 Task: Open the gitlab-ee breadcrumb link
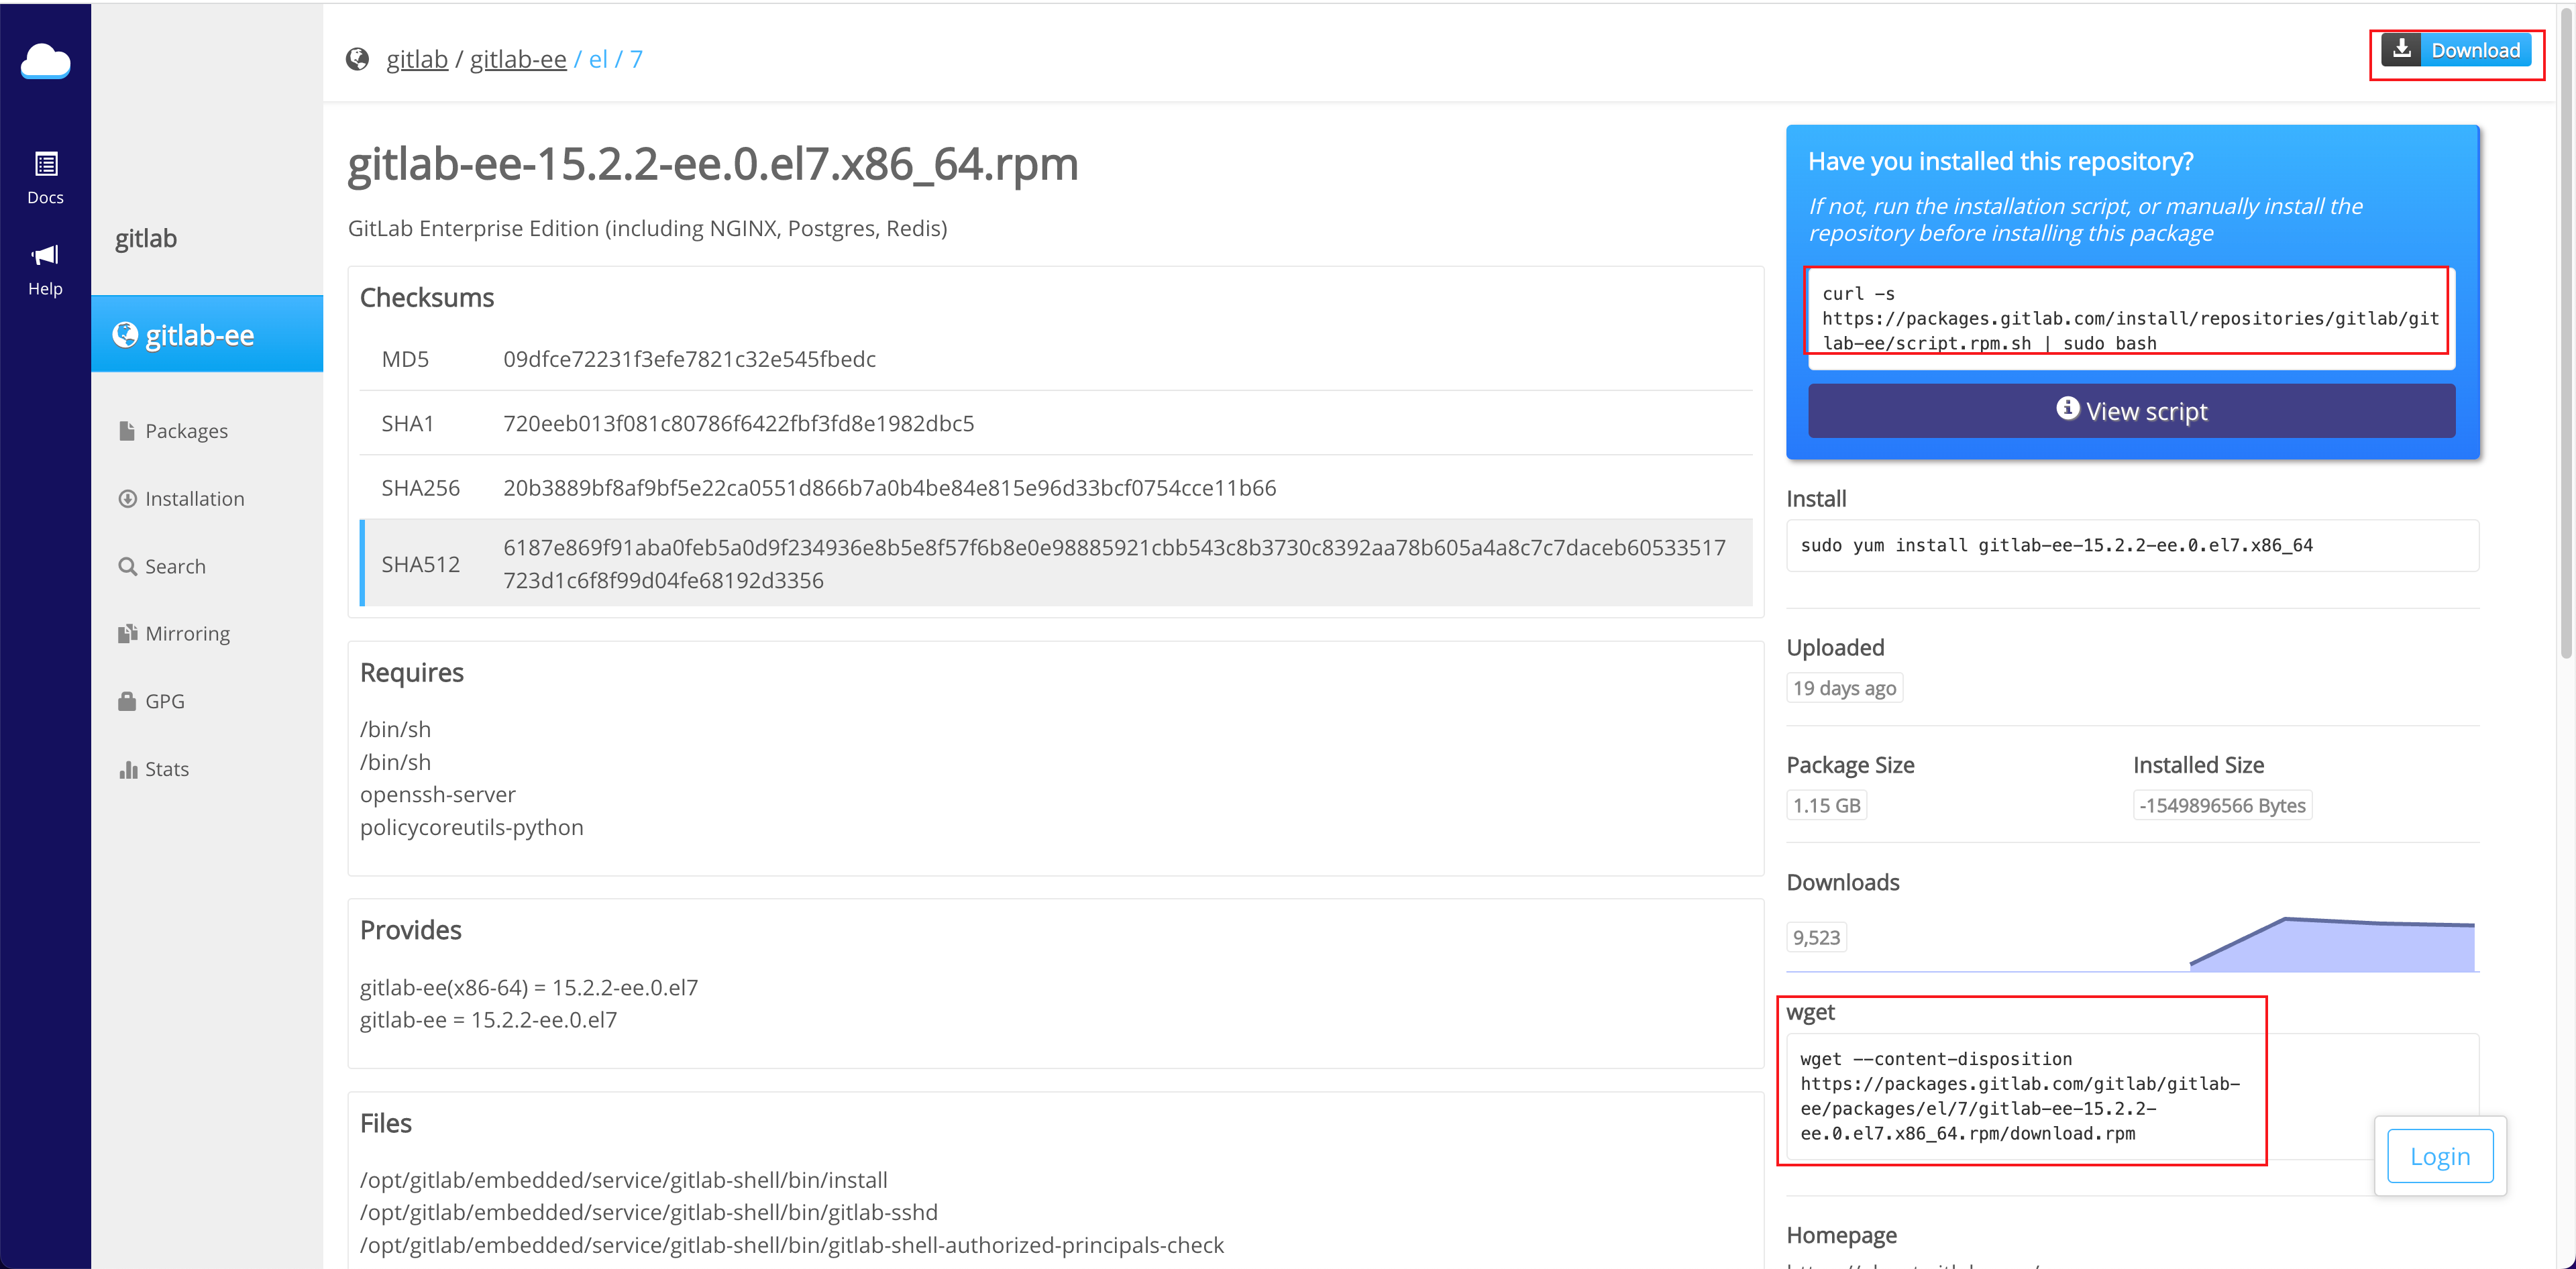pyautogui.click(x=517, y=59)
